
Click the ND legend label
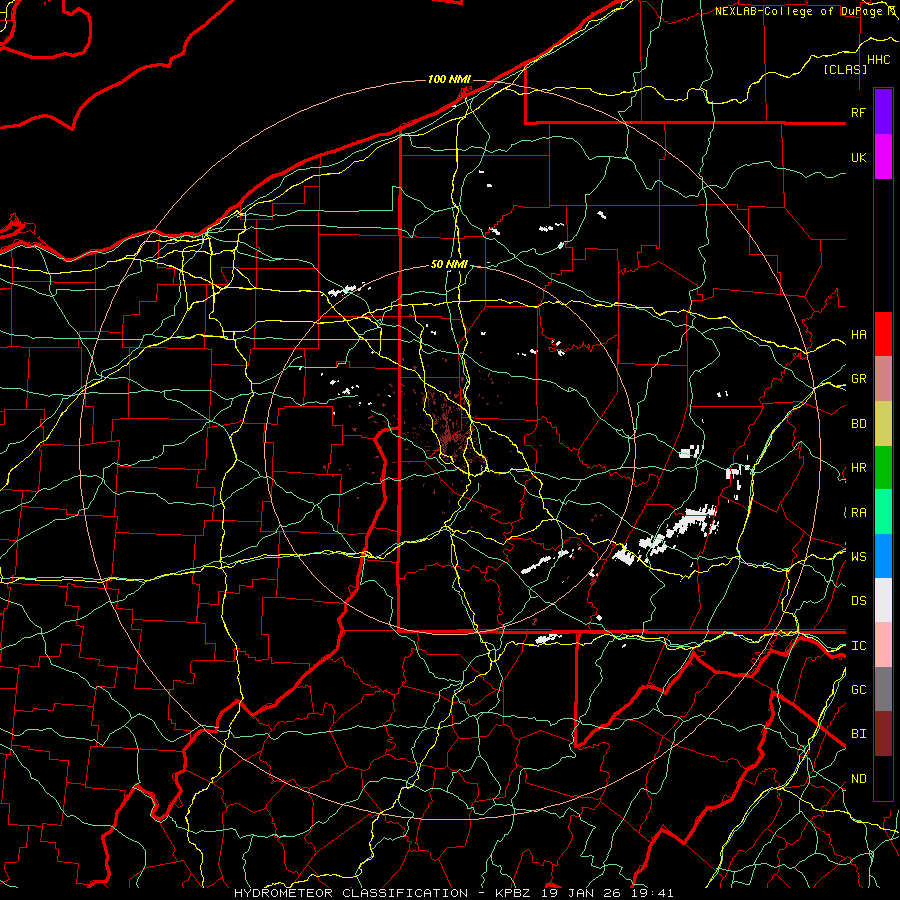pos(858,779)
